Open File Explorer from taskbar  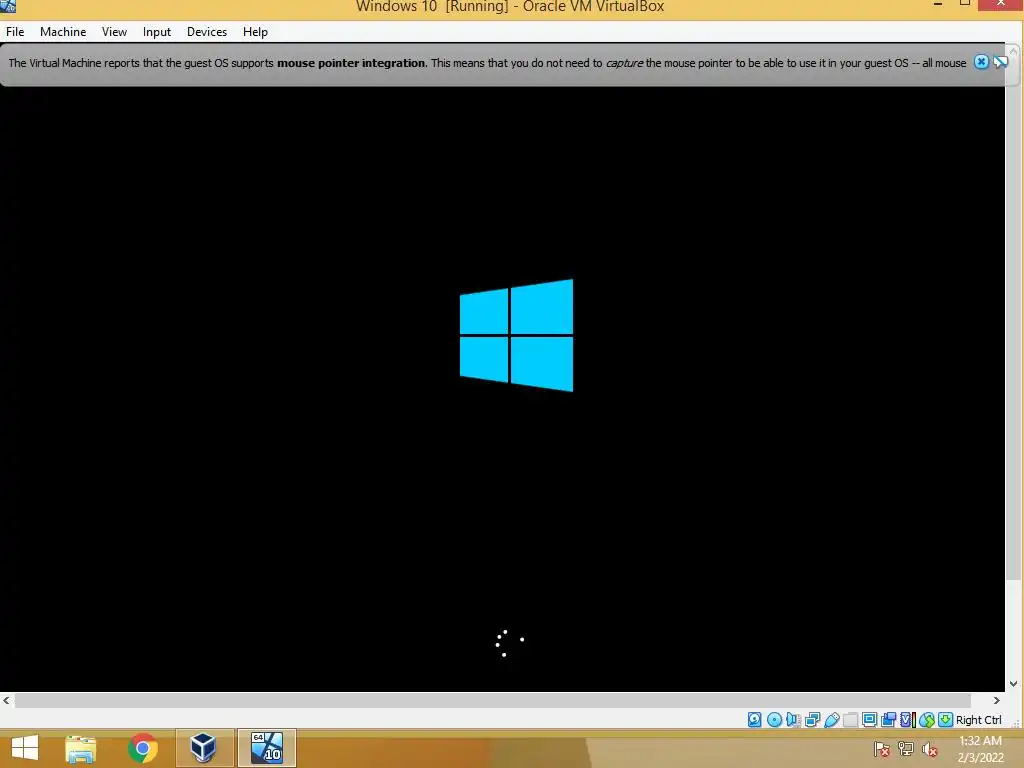[x=81, y=748]
